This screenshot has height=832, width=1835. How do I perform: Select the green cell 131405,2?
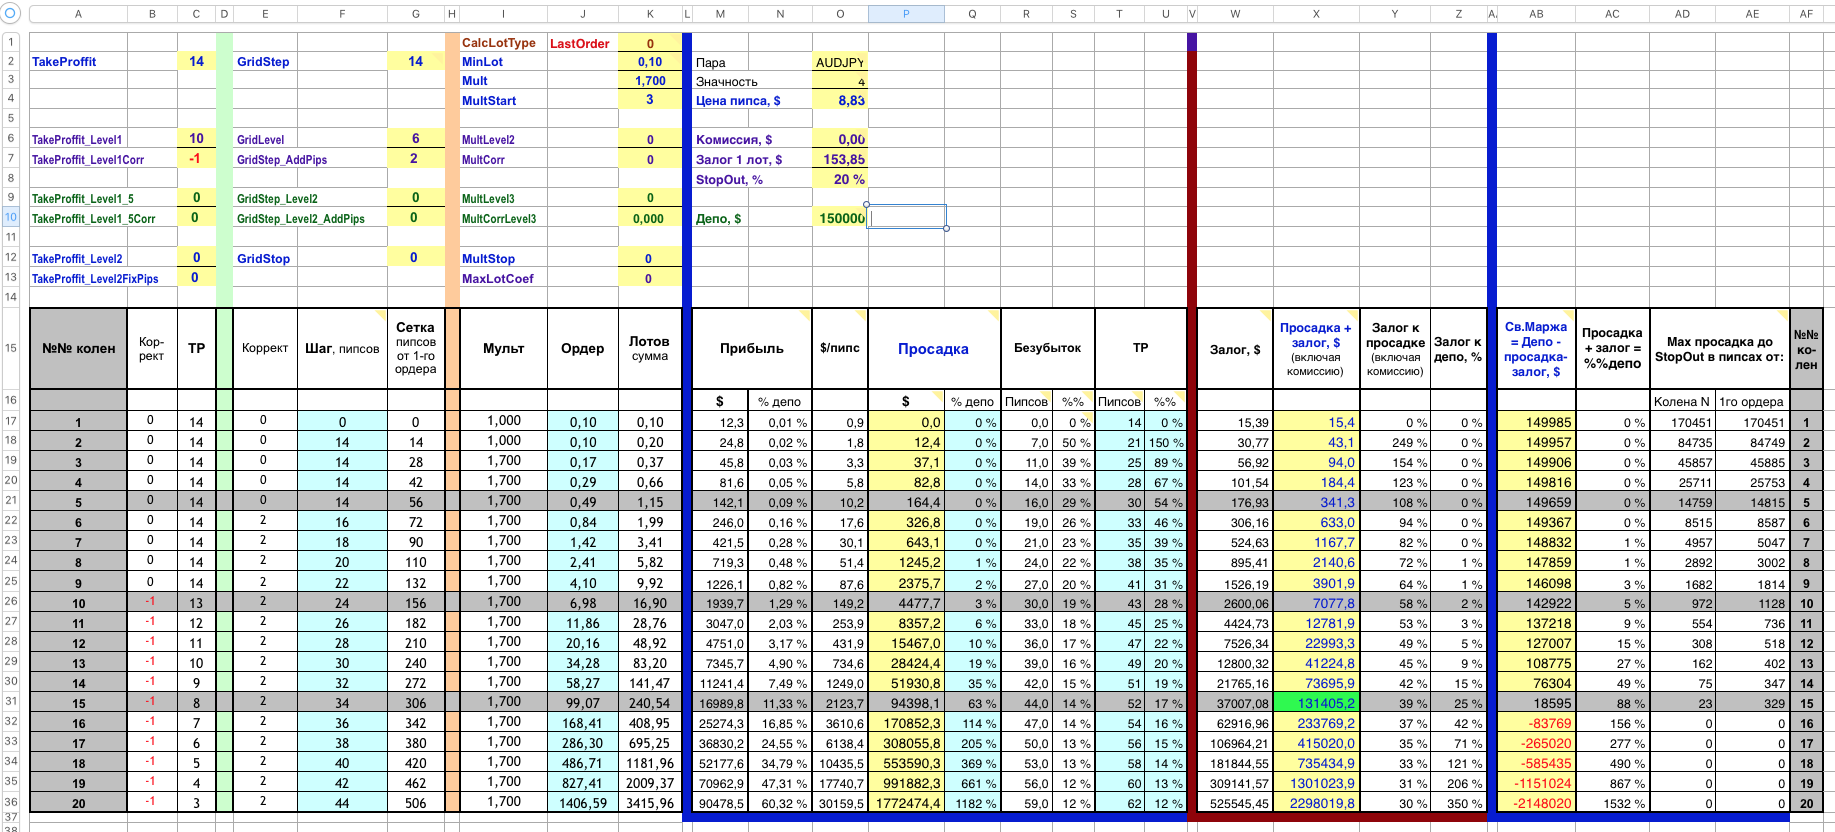(1316, 703)
